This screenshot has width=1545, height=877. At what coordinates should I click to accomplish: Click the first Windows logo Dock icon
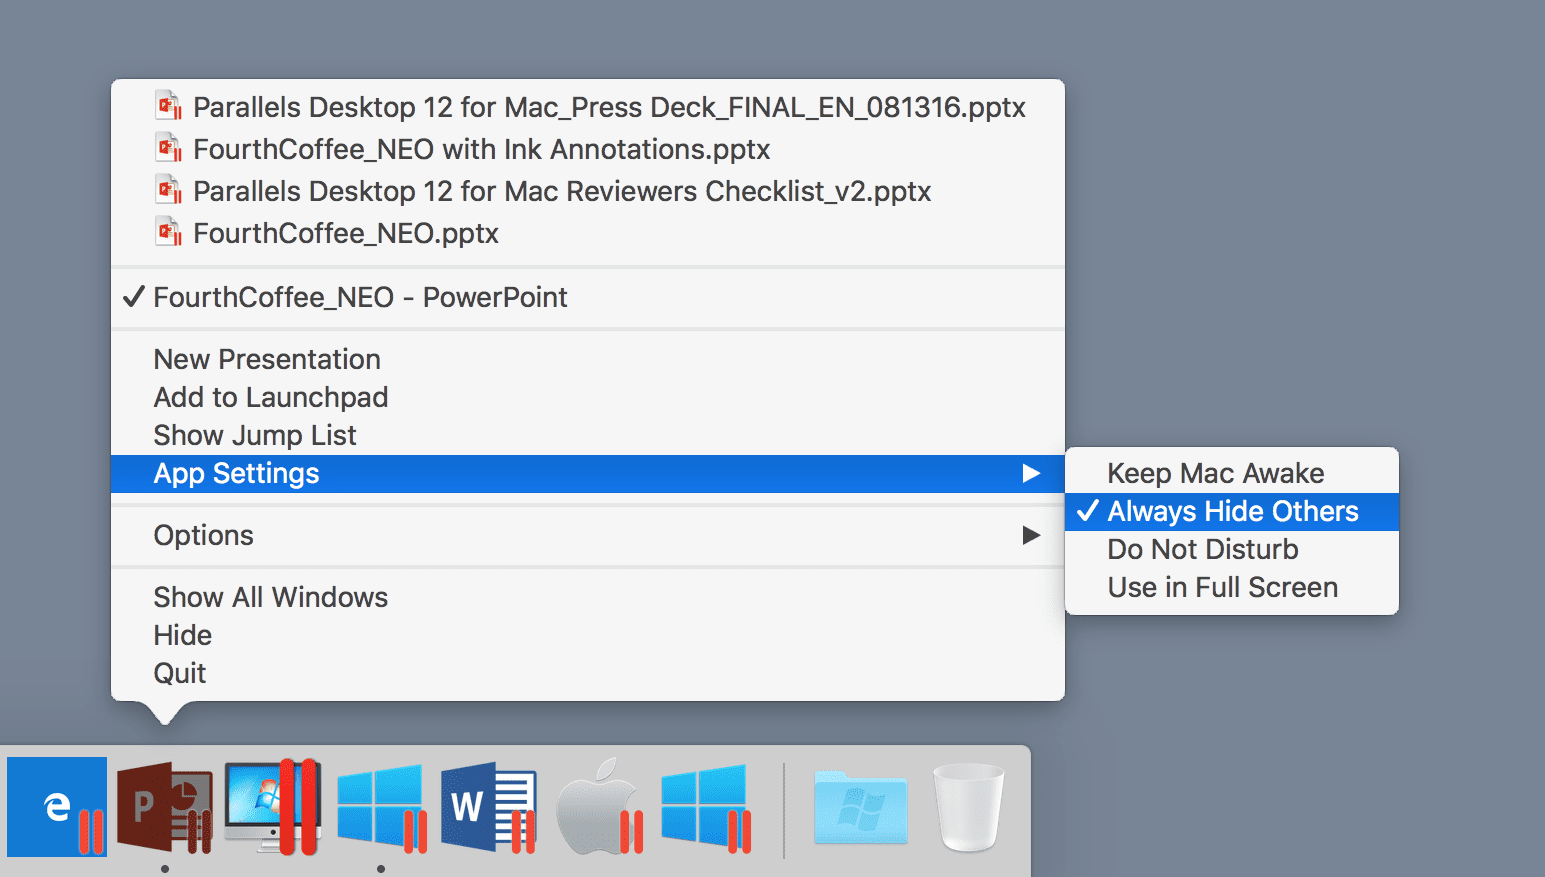[x=382, y=807]
